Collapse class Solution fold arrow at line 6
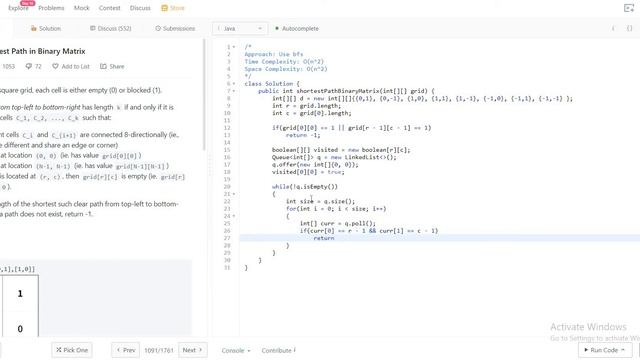The image size is (640, 360). [x=234, y=84]
